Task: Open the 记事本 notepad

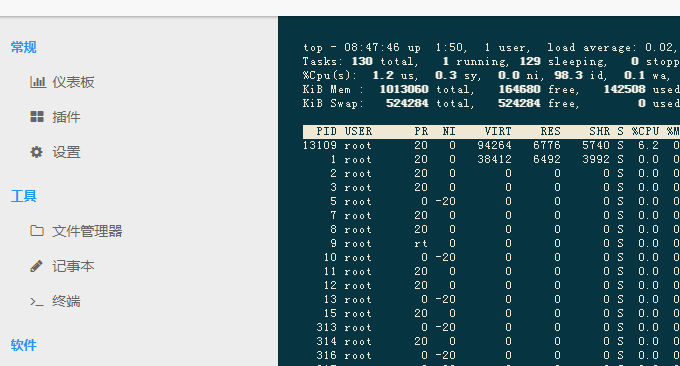Action: click(x=73, y=266)
